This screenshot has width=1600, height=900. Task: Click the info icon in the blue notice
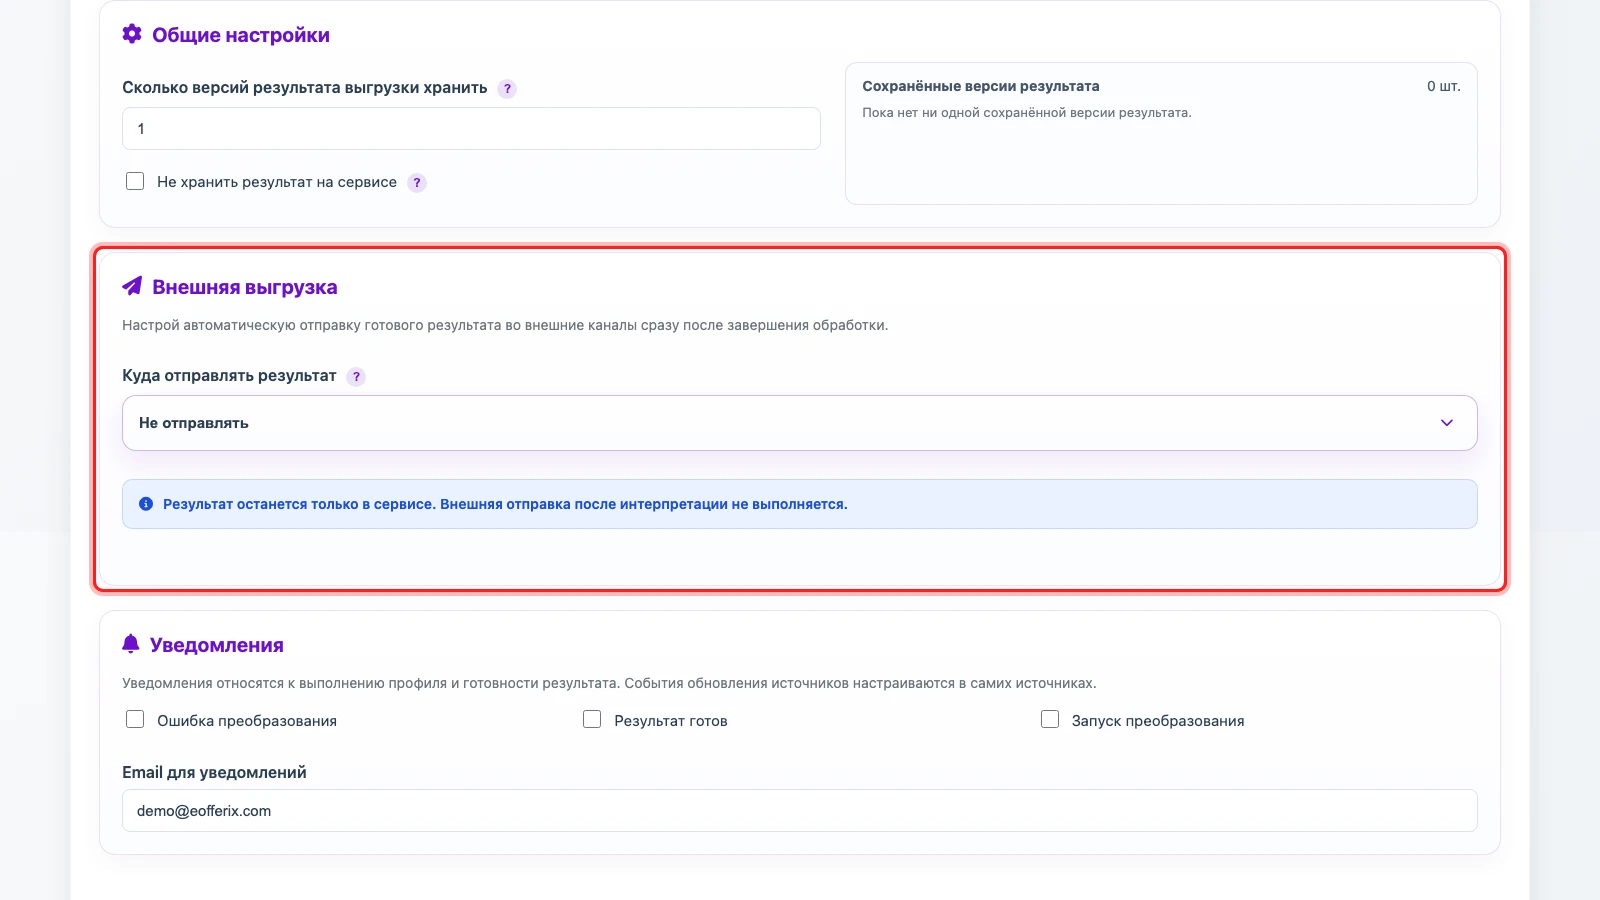tap(146, 504)
